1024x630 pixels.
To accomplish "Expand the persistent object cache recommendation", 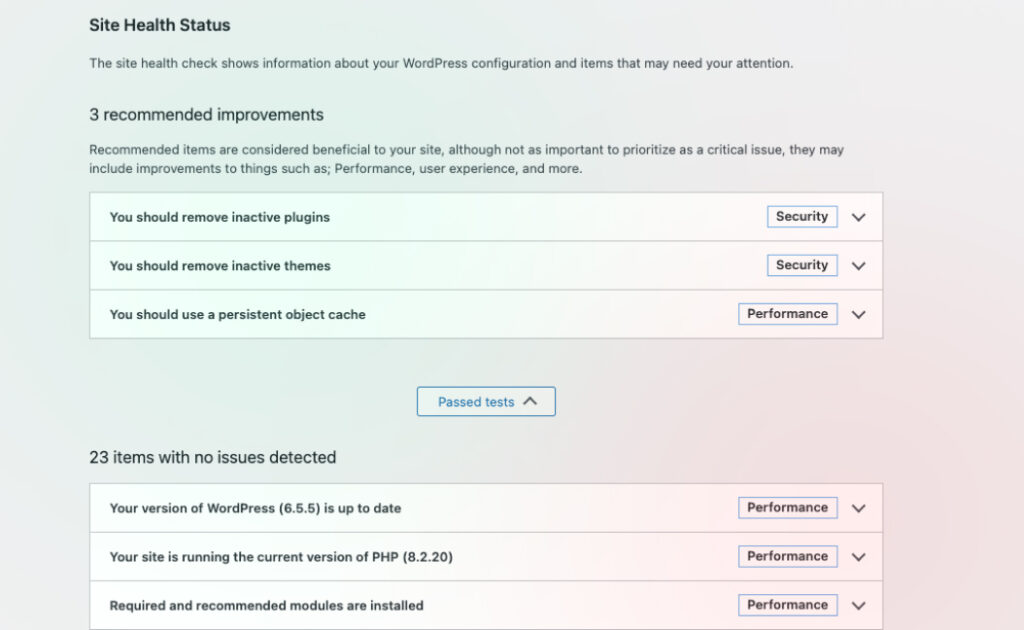I will coord(858,314).
